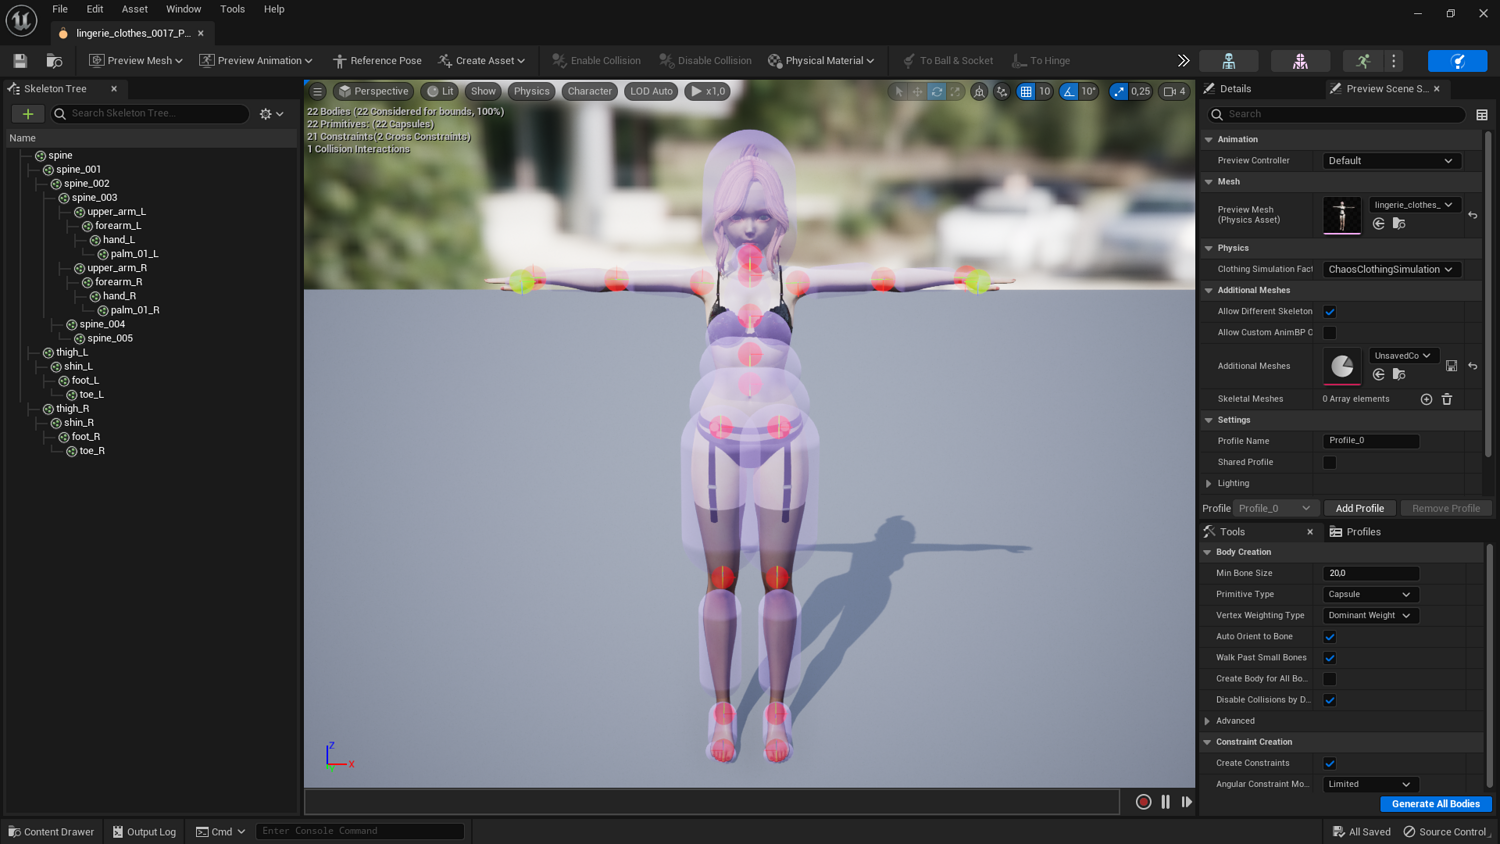Expand the Advanced body creation section

point(1208,721)
